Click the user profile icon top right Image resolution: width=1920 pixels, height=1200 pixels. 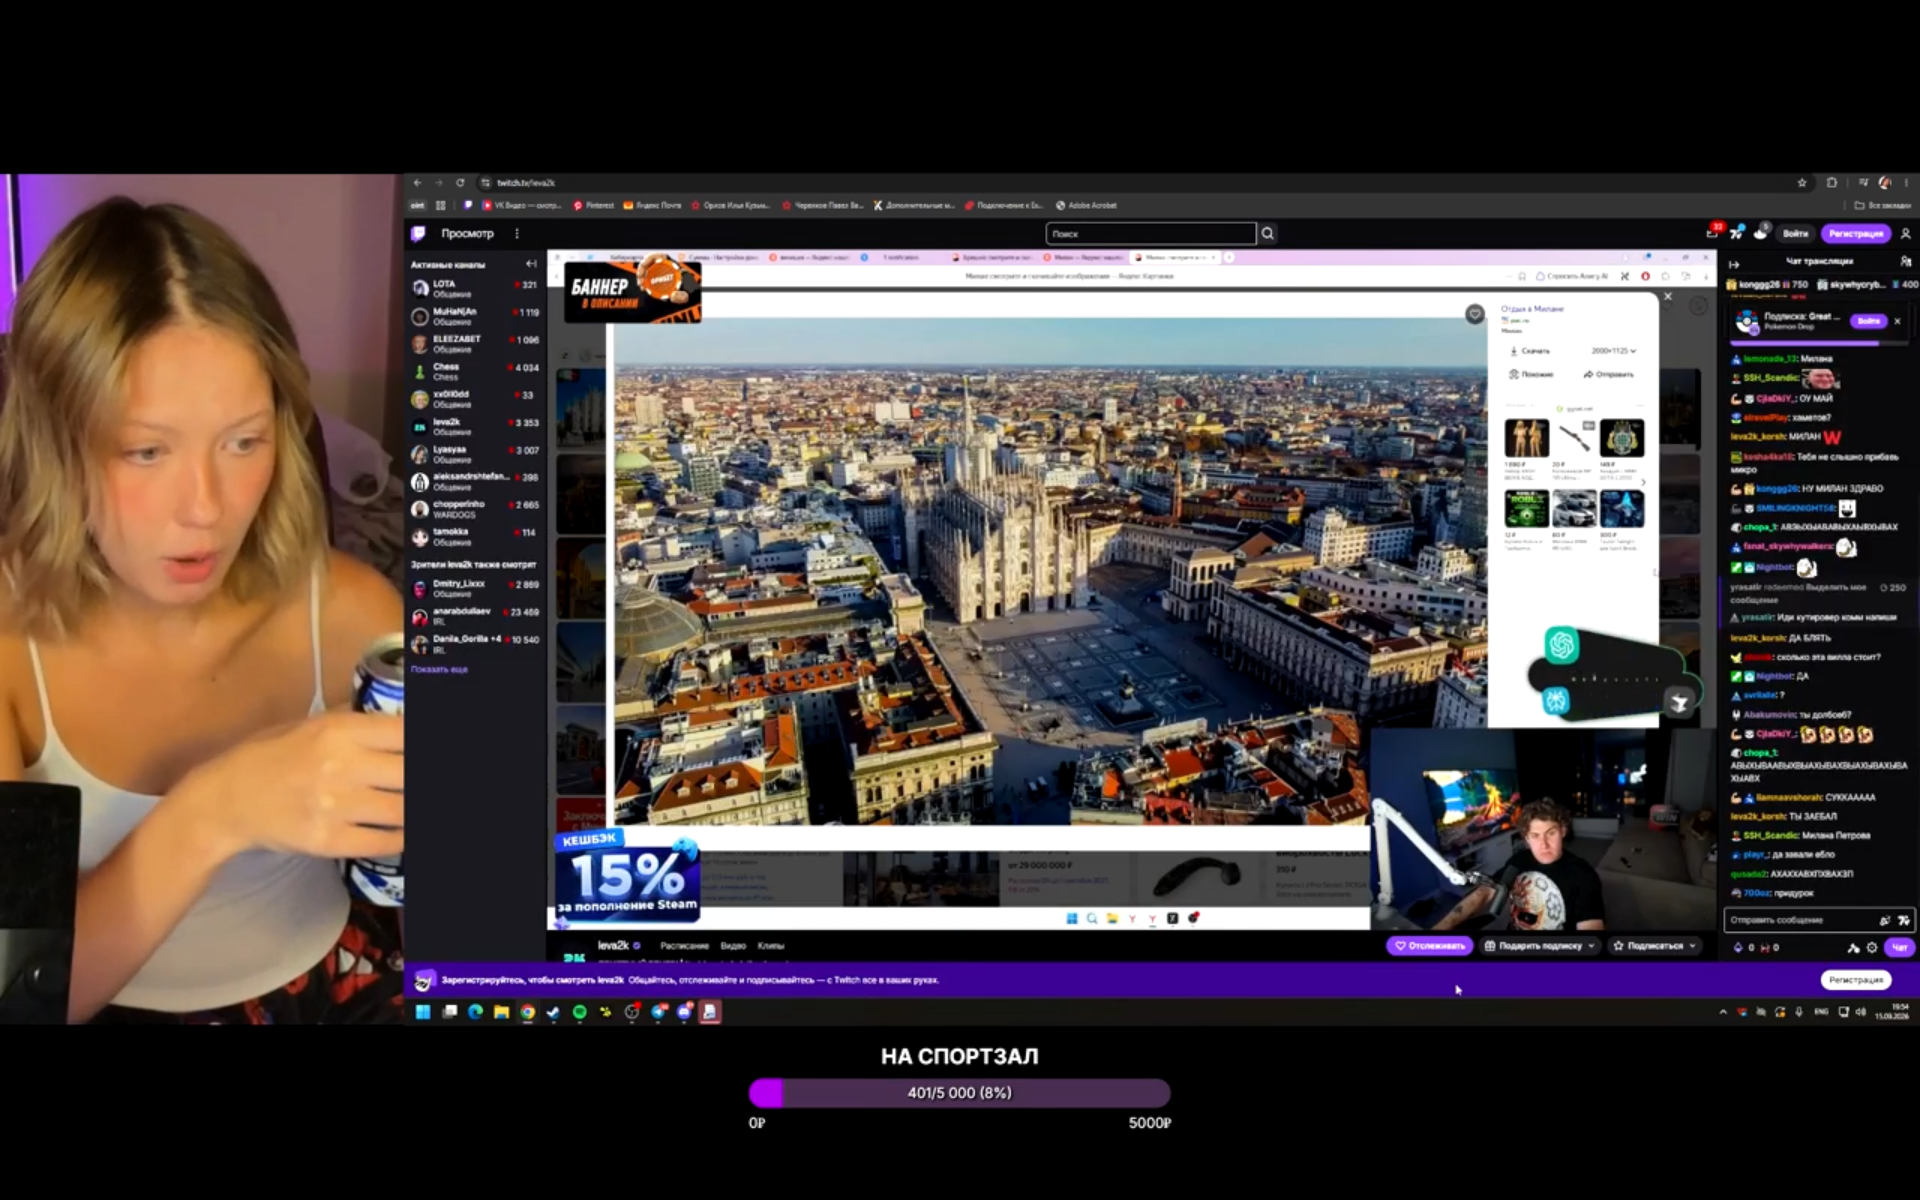coord(1905,233)
